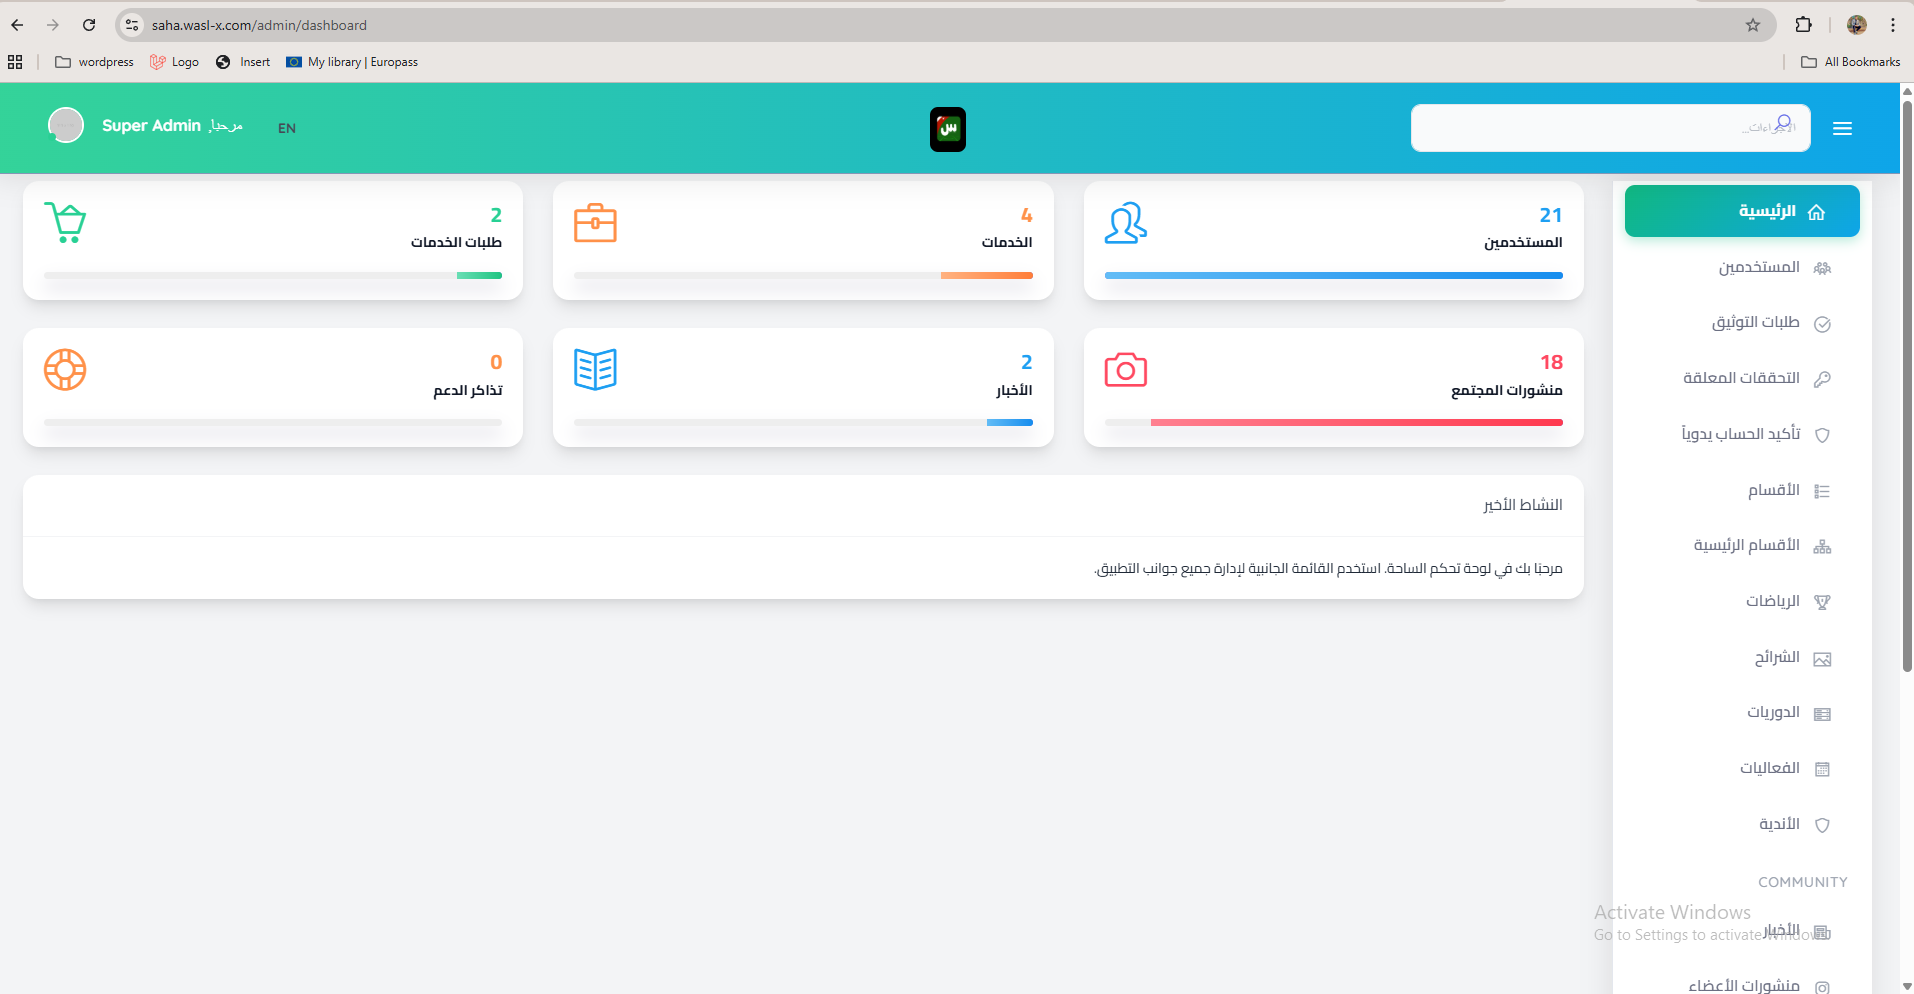Click the blue users icon on card

[1125, 223]
